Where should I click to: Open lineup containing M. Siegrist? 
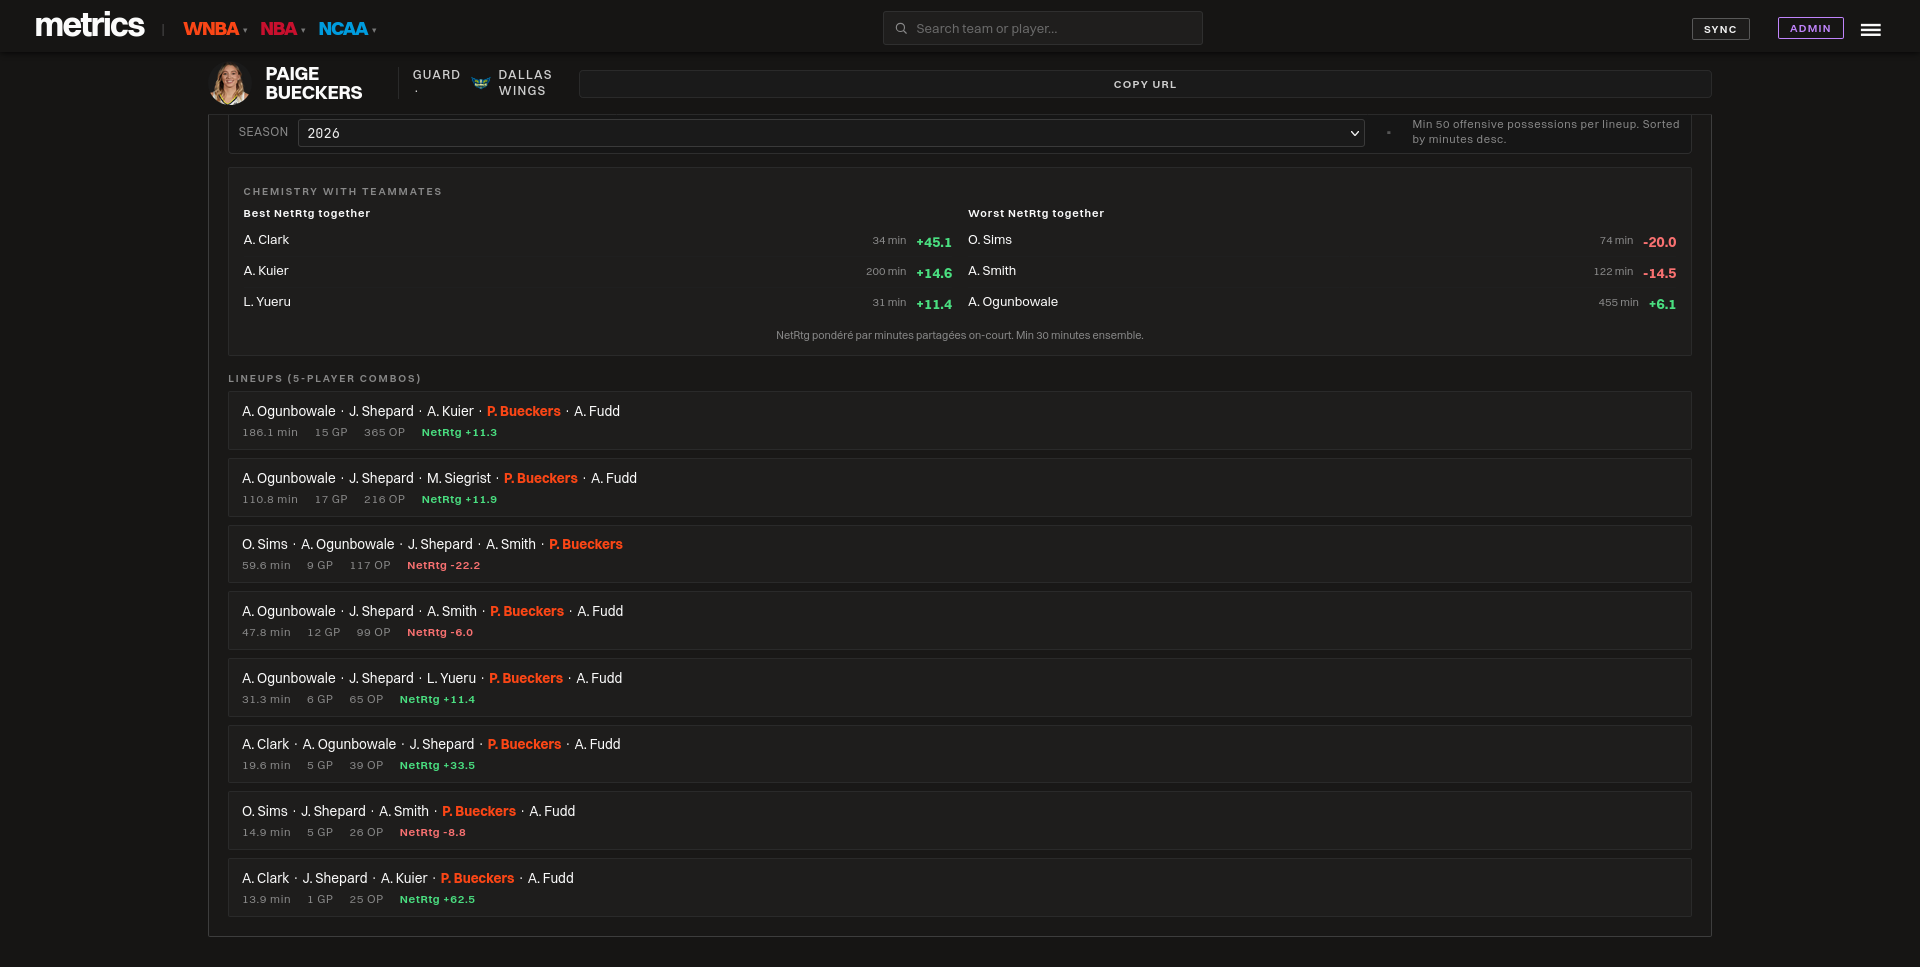click(960, 487)
